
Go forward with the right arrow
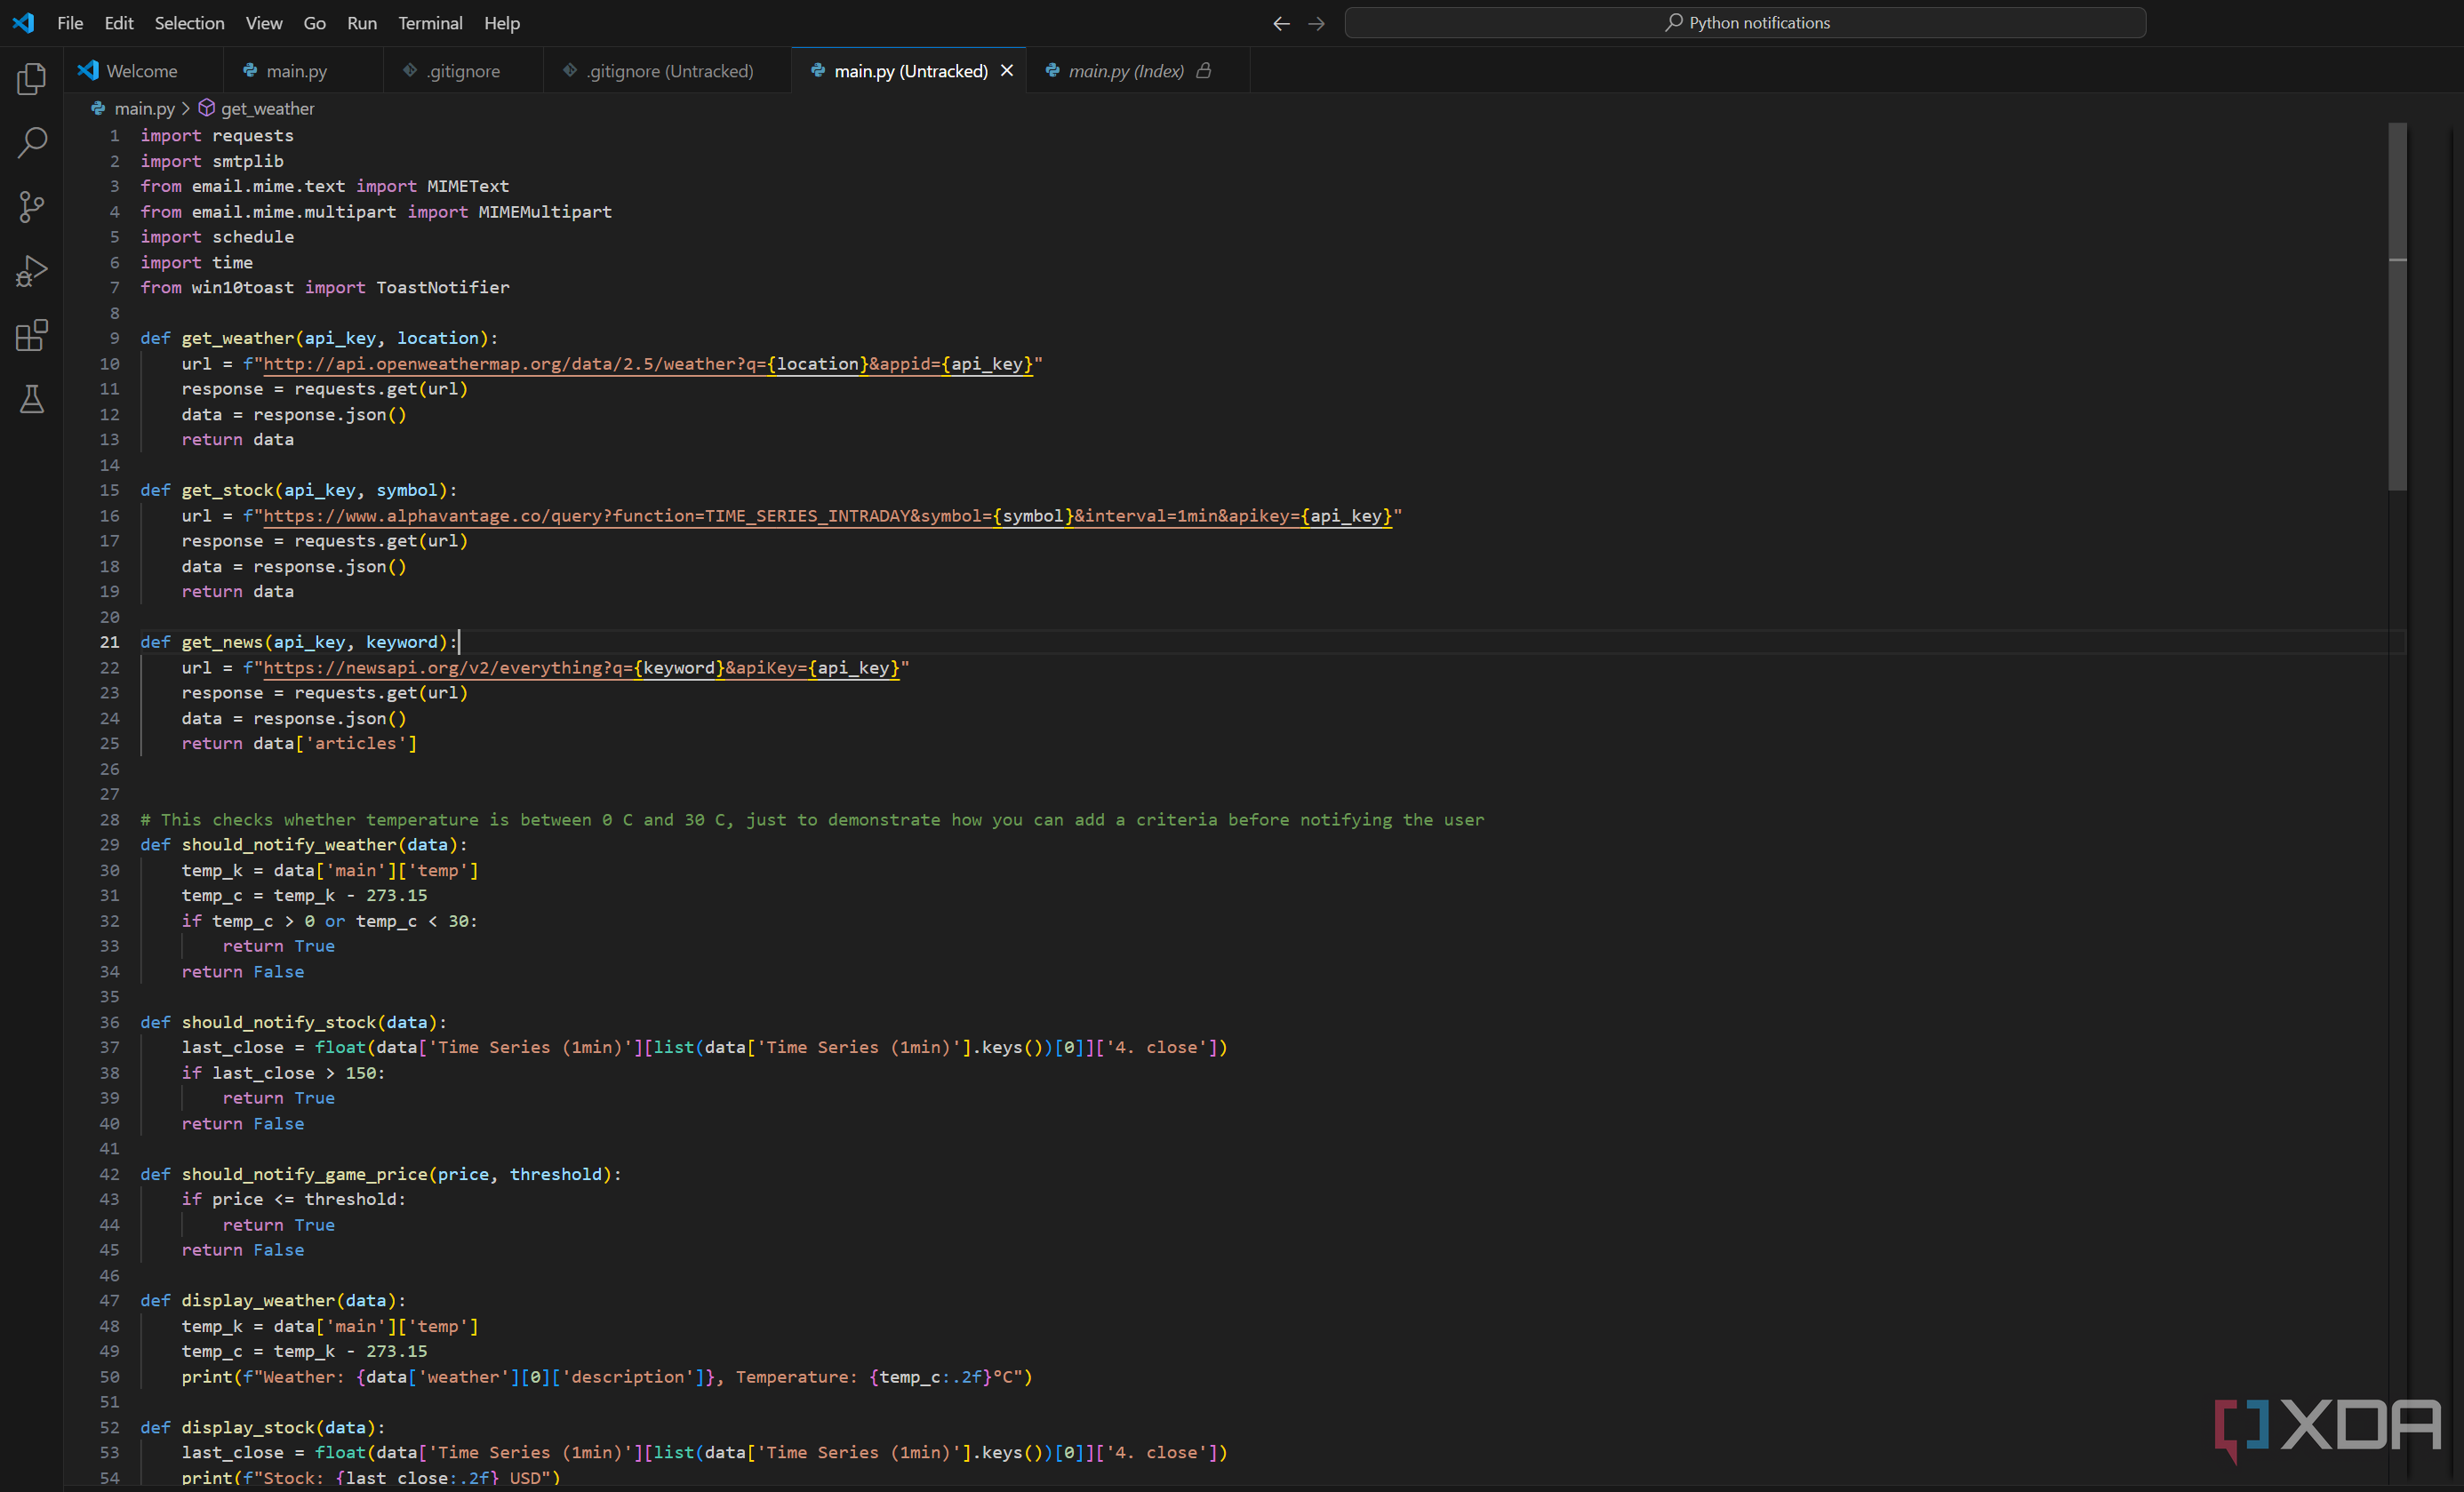click(1317, 23)
